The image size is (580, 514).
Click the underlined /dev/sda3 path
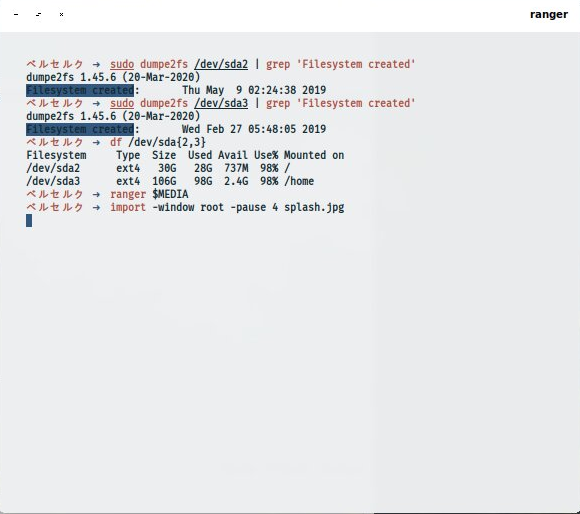pyautogui.click(x=221, y=103)
